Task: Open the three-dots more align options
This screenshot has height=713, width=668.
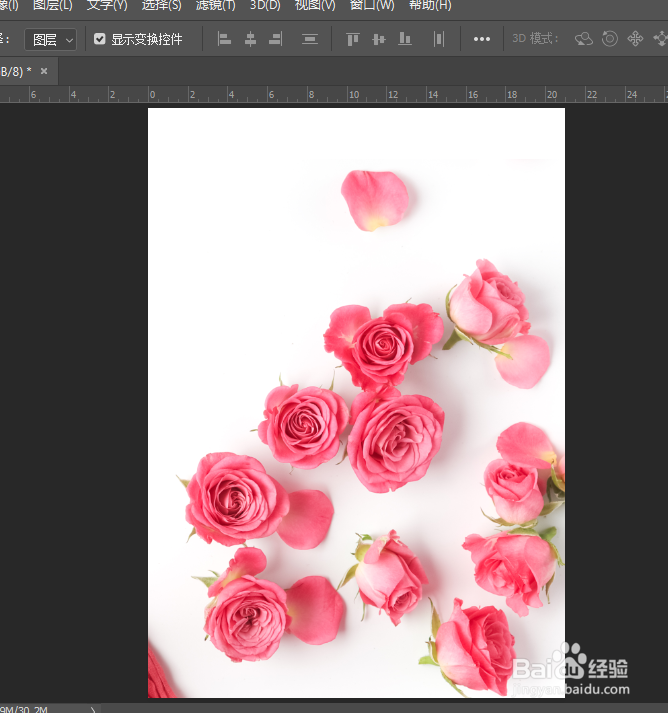Action: pos(482,39)
